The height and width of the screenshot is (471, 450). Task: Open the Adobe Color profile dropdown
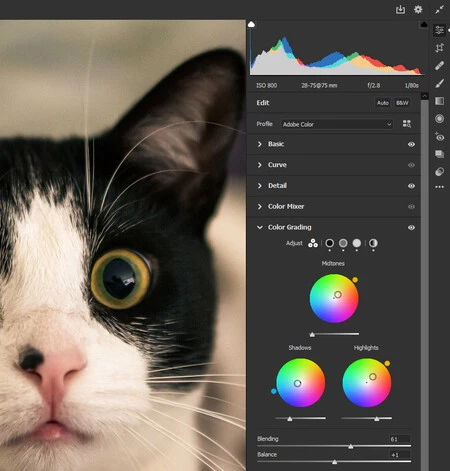tap(337, 124)
